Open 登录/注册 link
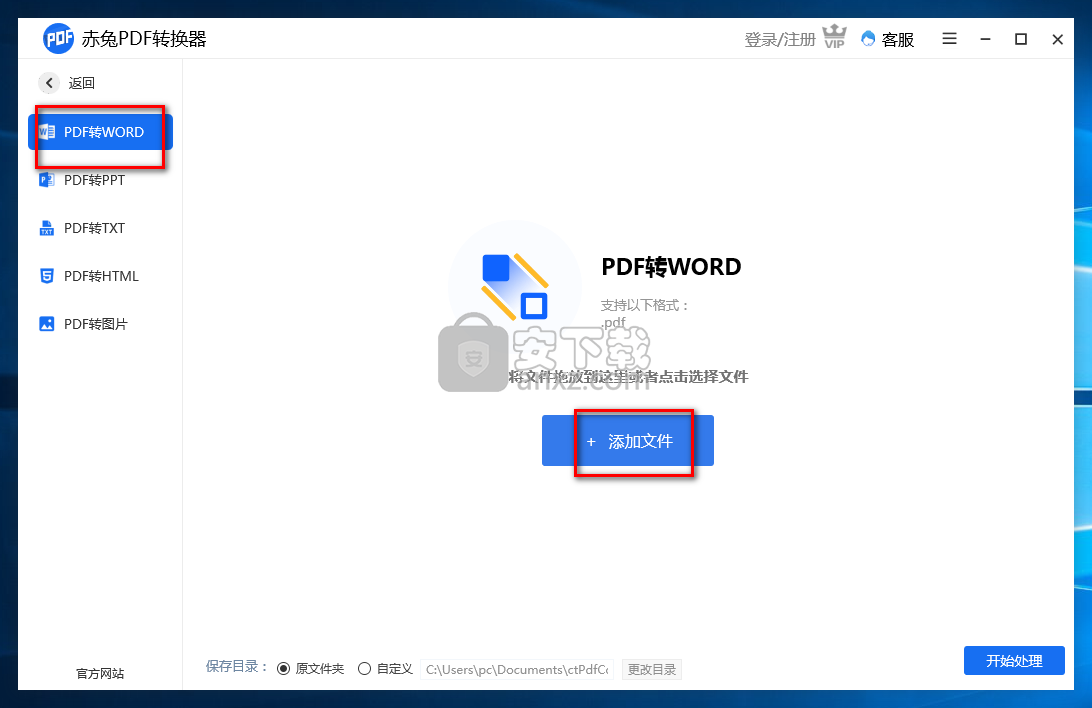1092x708 pixels. coord(780,40)
